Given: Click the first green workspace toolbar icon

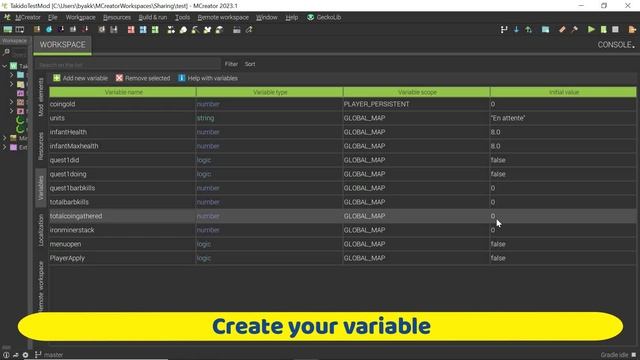Looking at the screenshot, I should (8, 29).
